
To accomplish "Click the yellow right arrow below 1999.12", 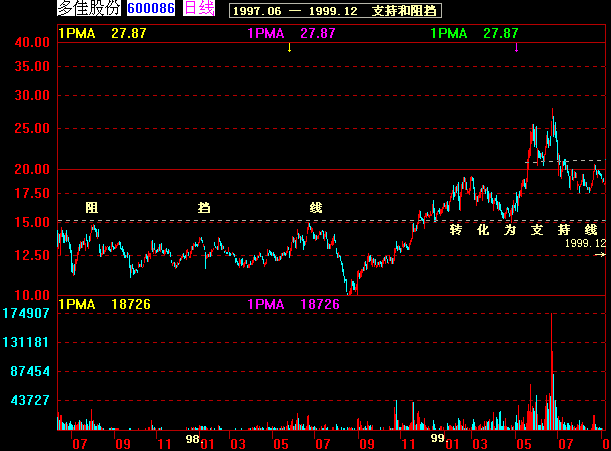I will (x=599, y=255).
